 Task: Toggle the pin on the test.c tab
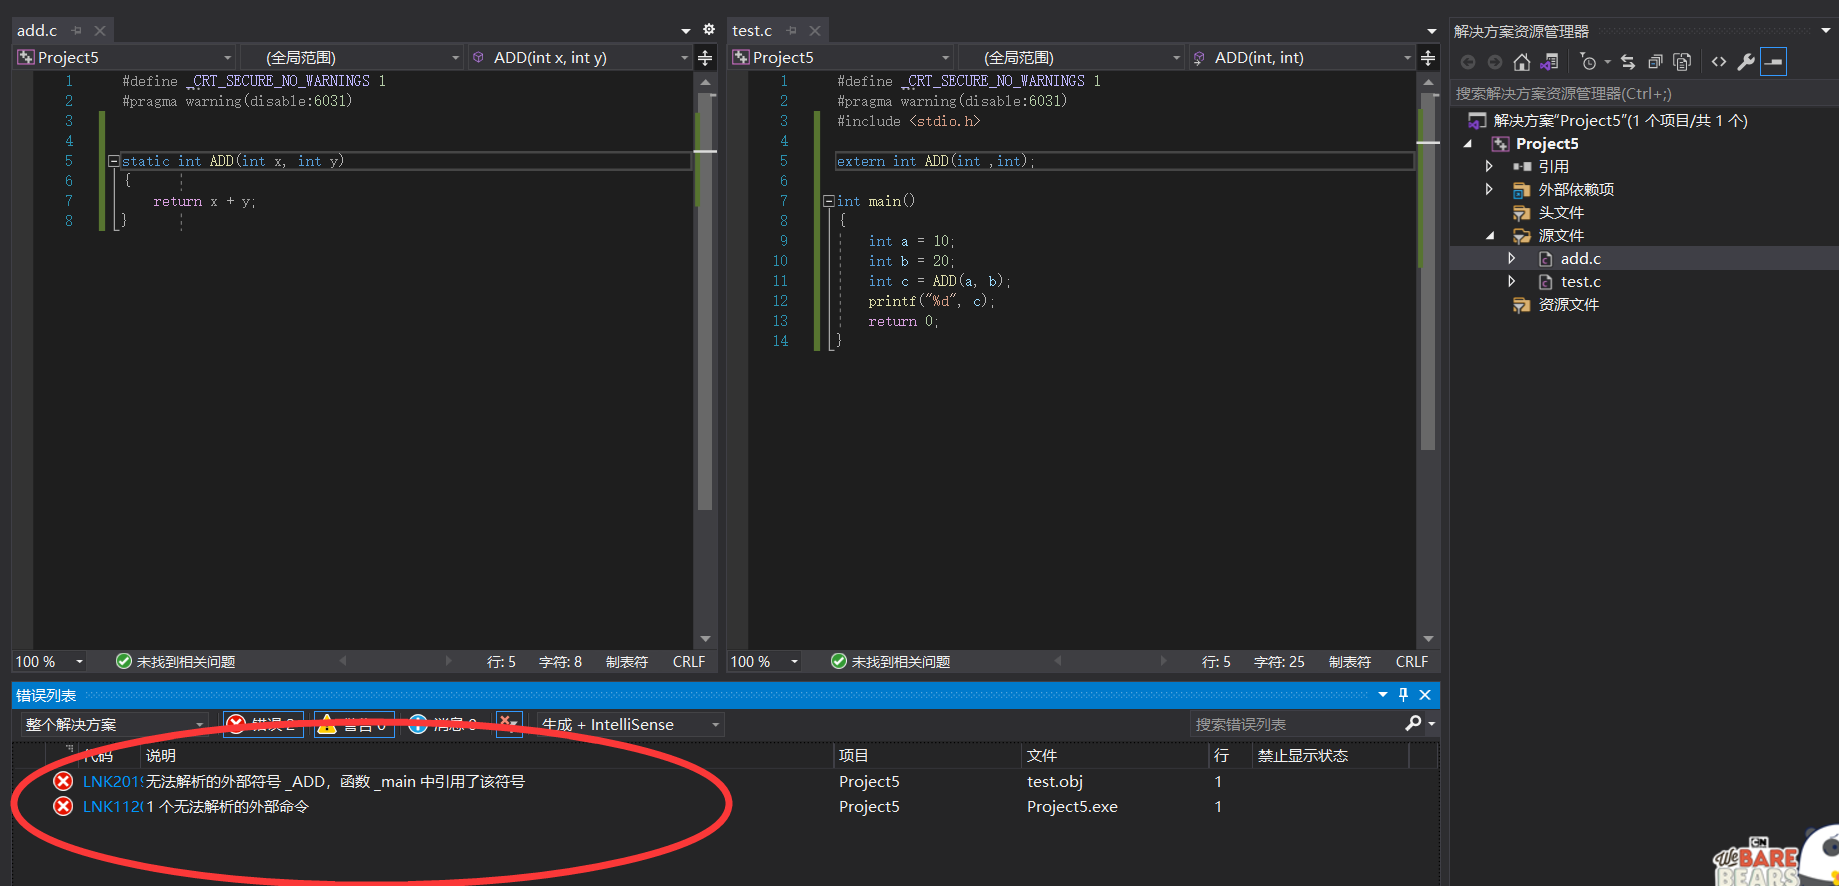[792, 31]
